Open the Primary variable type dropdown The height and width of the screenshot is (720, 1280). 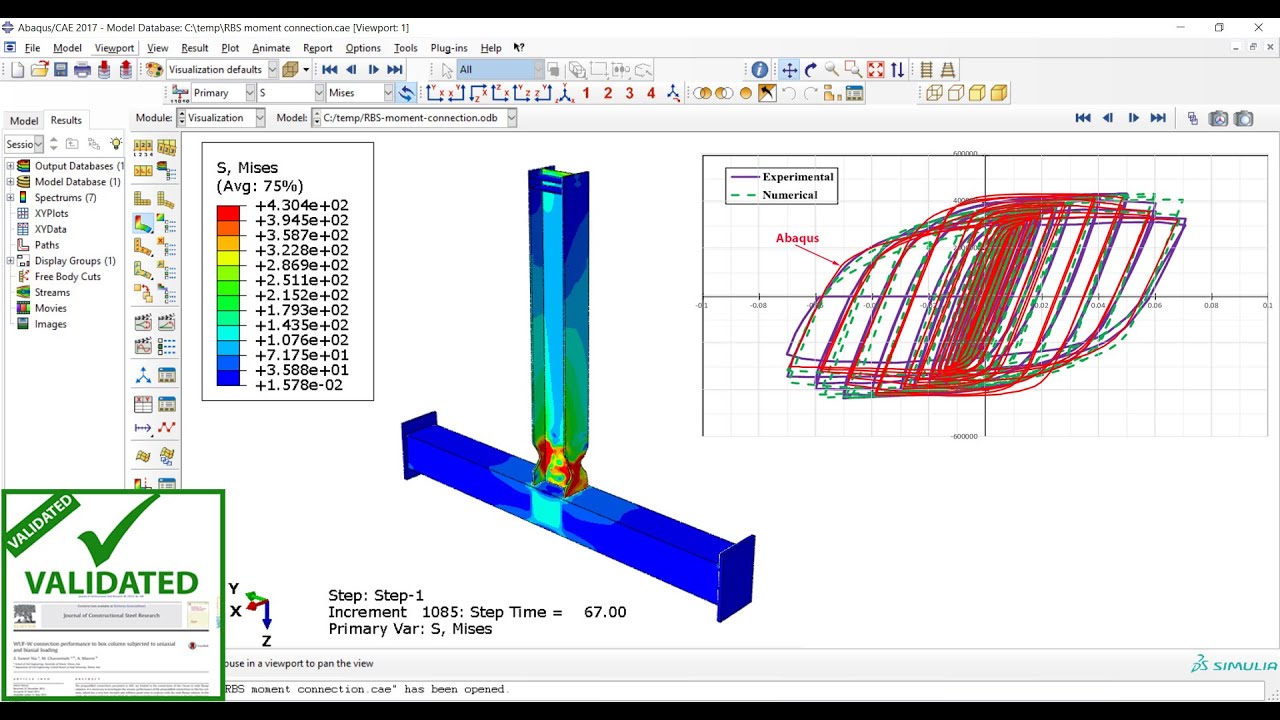click(x=249, y=93)
